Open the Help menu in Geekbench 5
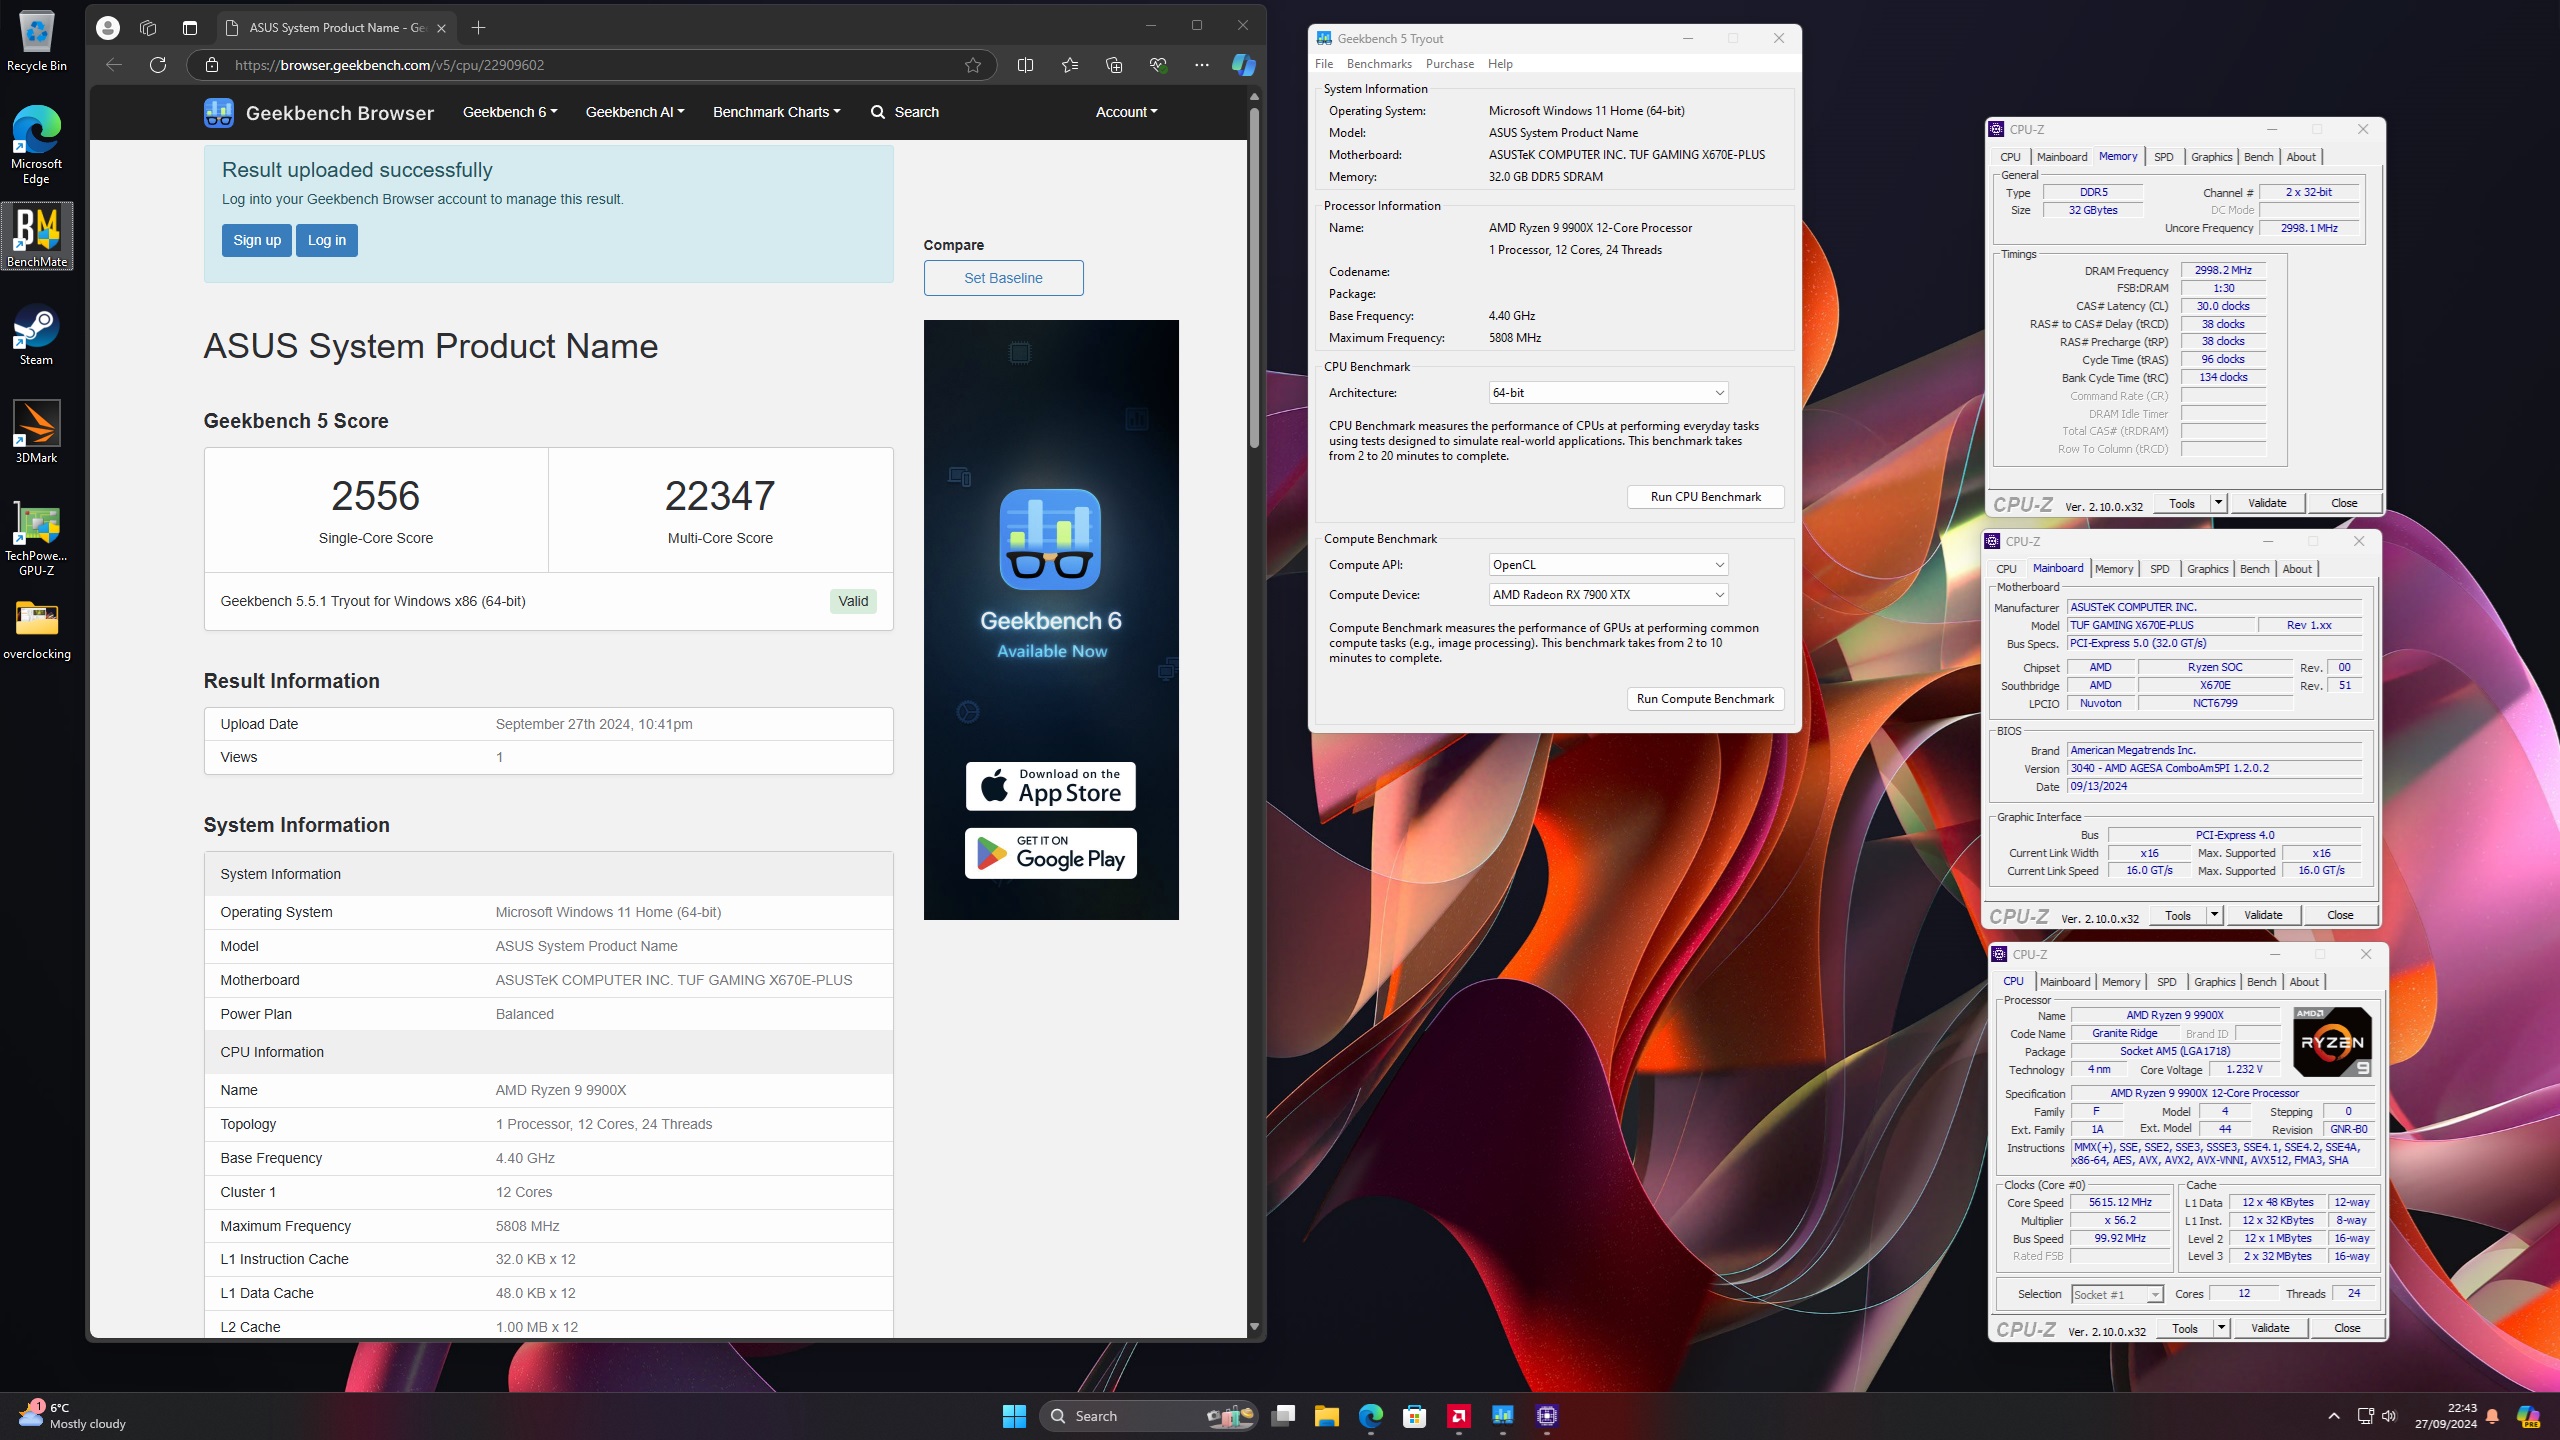2560x1440 pixels. click(x=1500, y=64)
